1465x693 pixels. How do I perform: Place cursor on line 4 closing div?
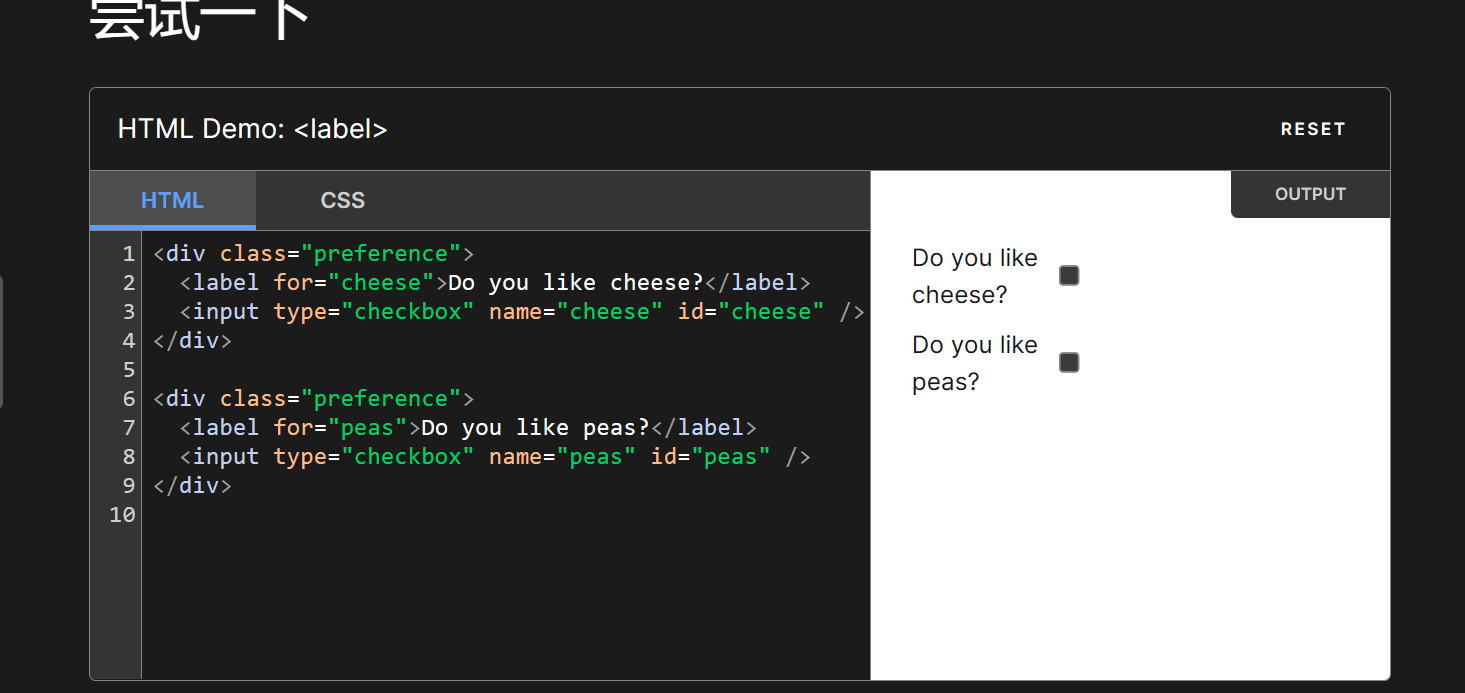click(x=192, y=341)
